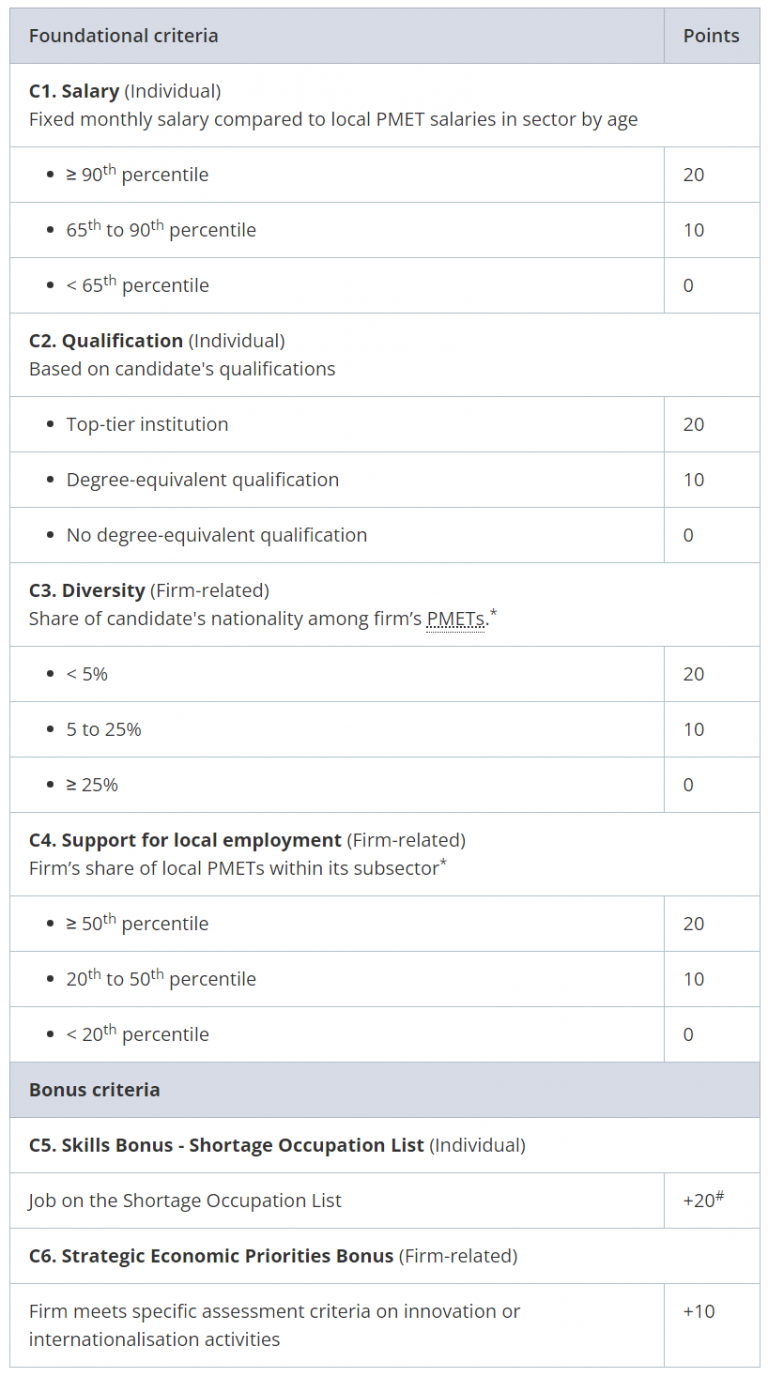
Task: Select the C2. Qualification criterion heading
Action: pyautogui.click(x=106, y=341)
